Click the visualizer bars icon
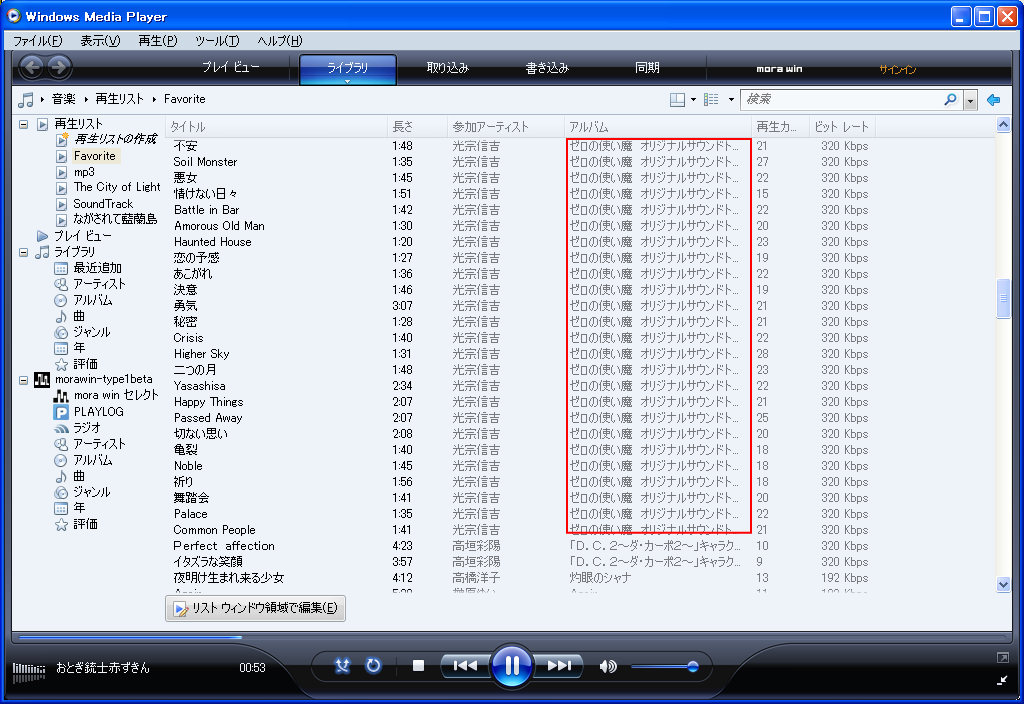1024x704 pixels. coord(29,671)
